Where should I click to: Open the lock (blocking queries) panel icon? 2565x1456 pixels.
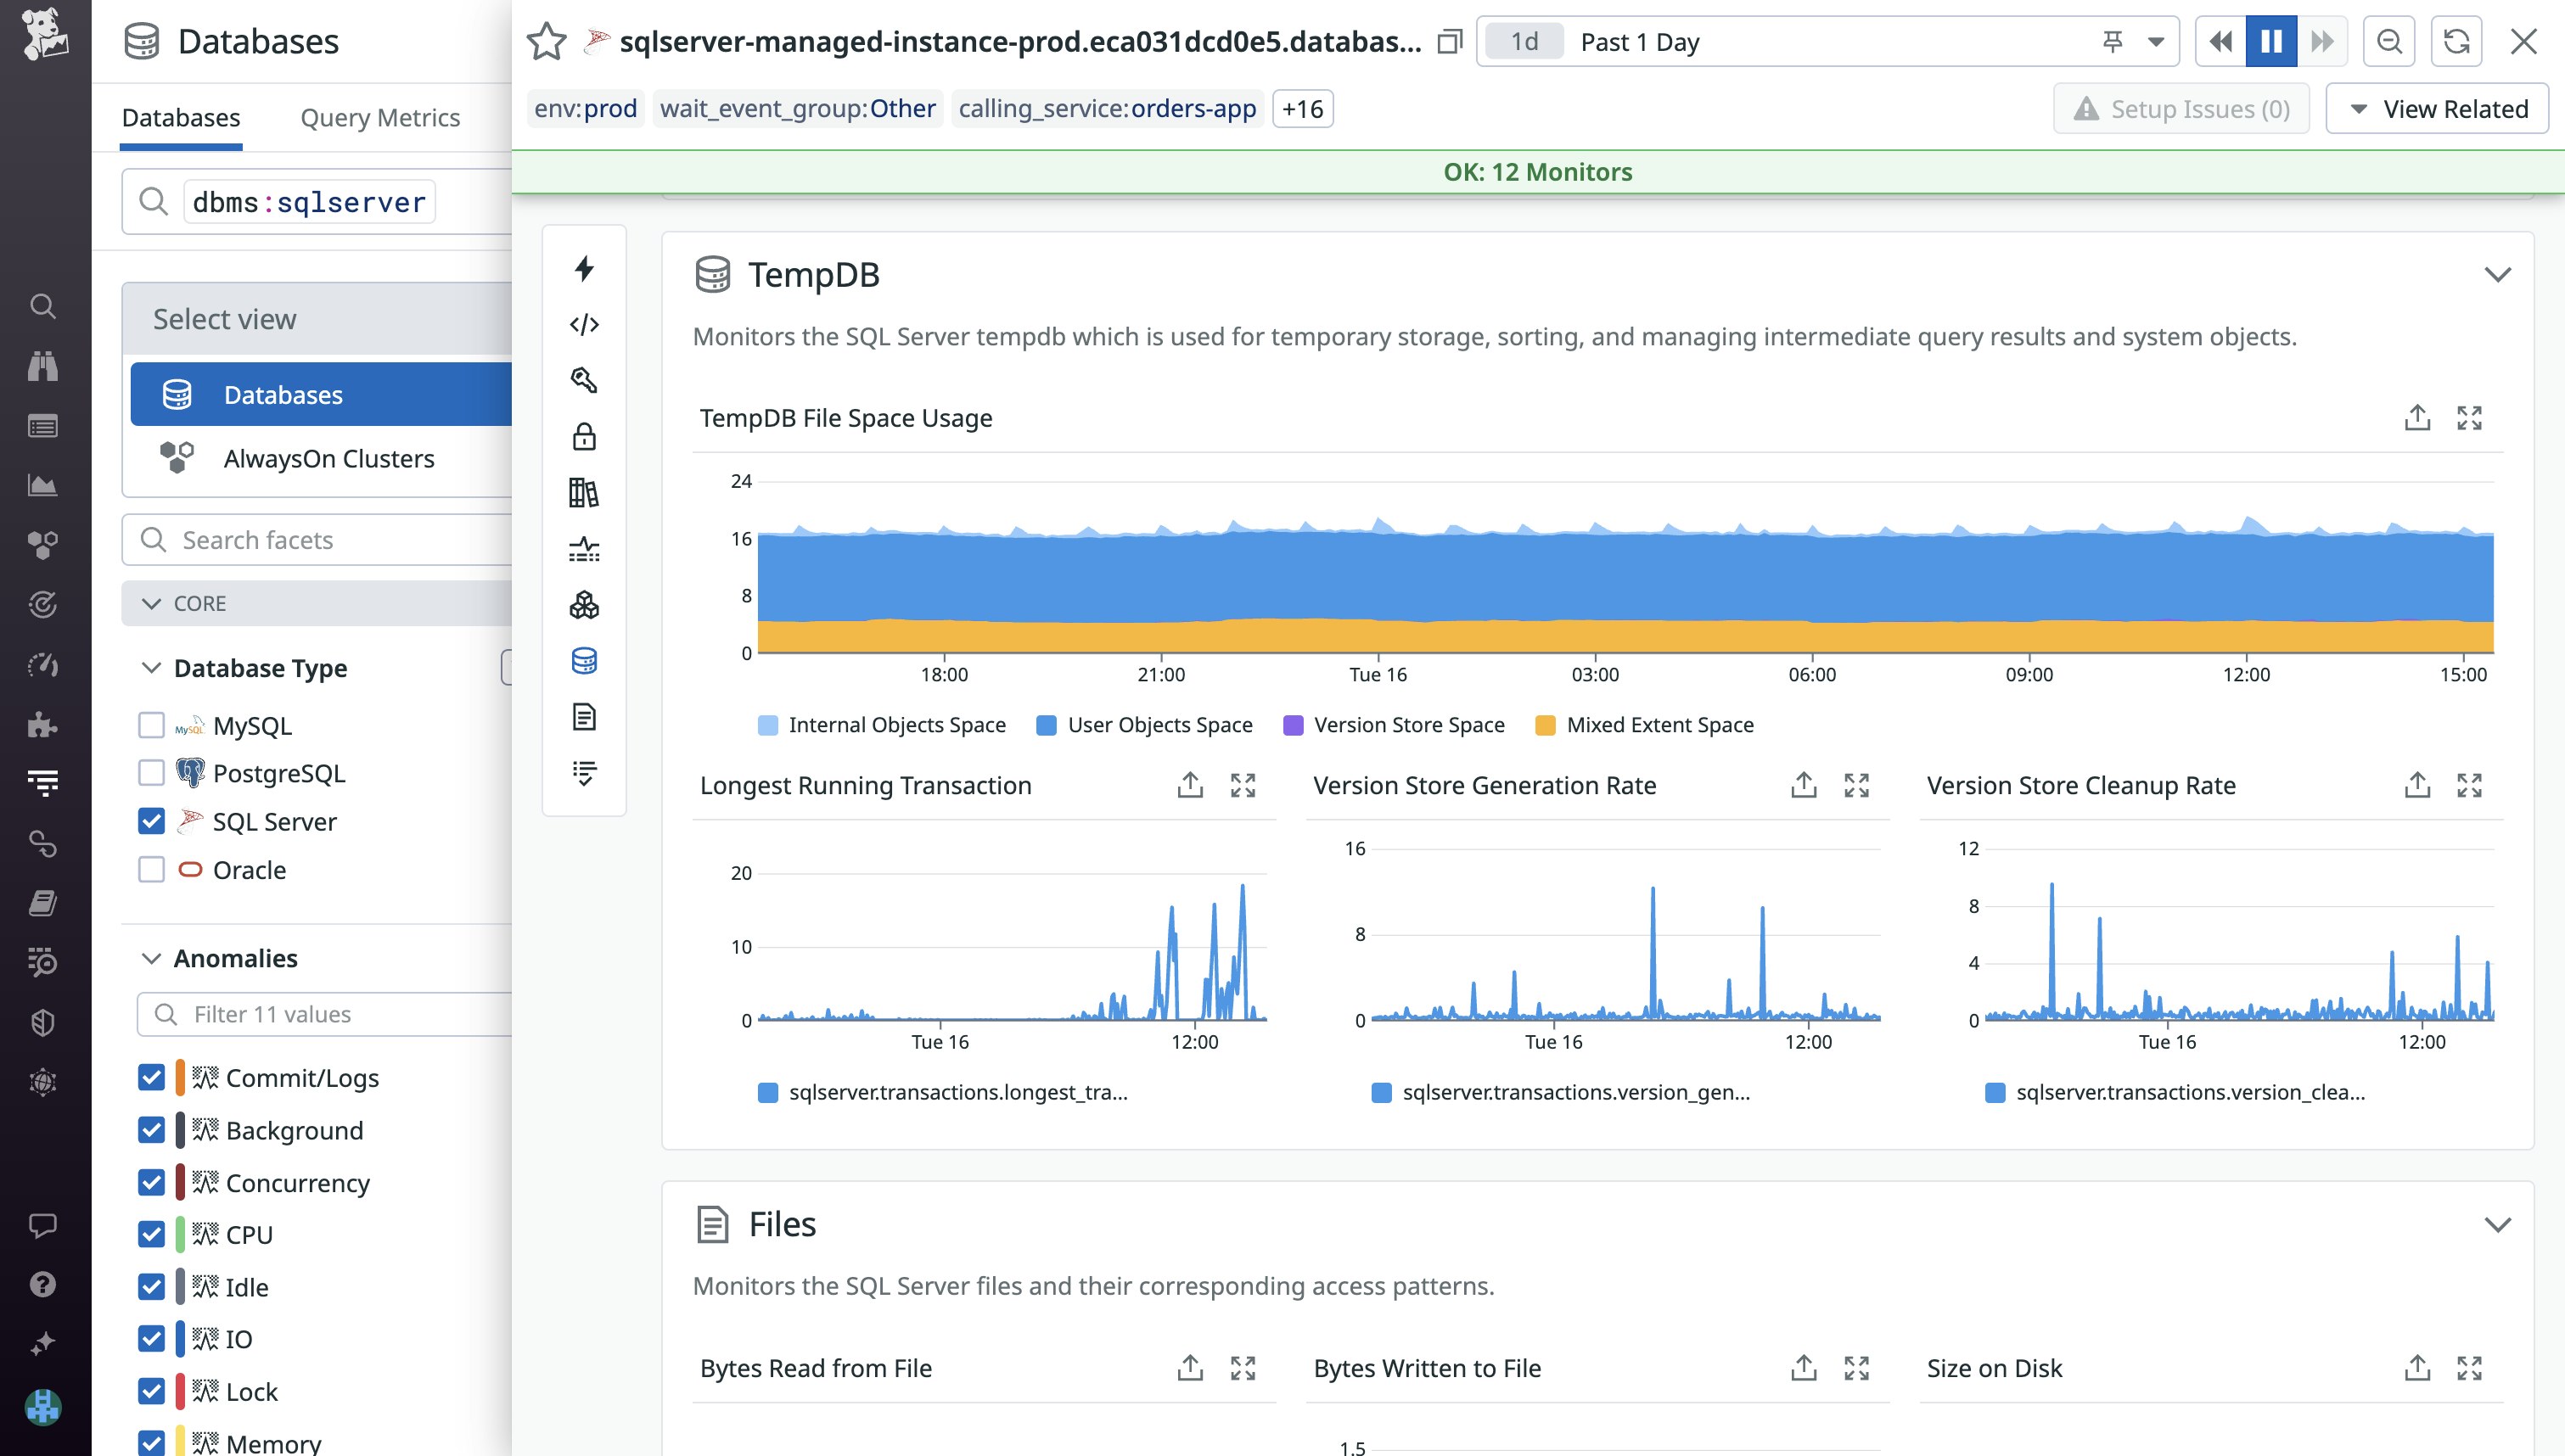coord(585,437)
